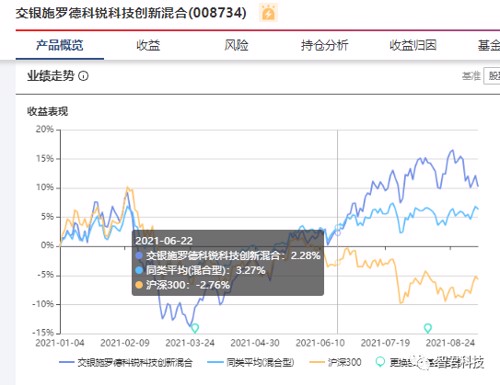
Task: Toggle the 交银施罗德科锐科技创新混合 legend series
Action: (126, 362)
